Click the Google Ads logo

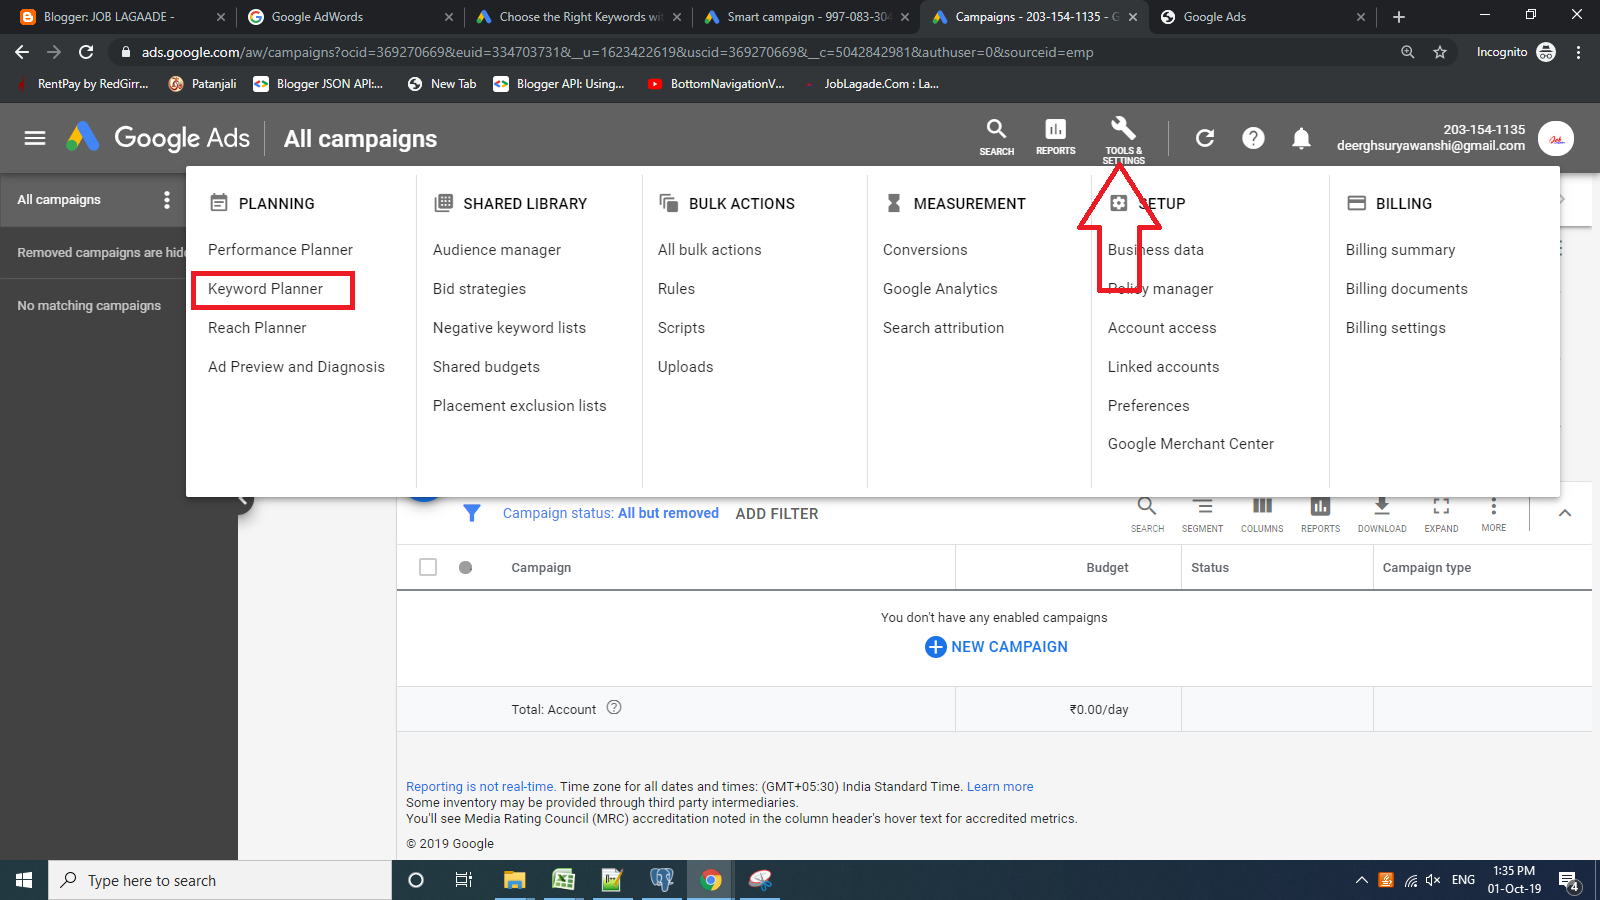tap(158, 138)
